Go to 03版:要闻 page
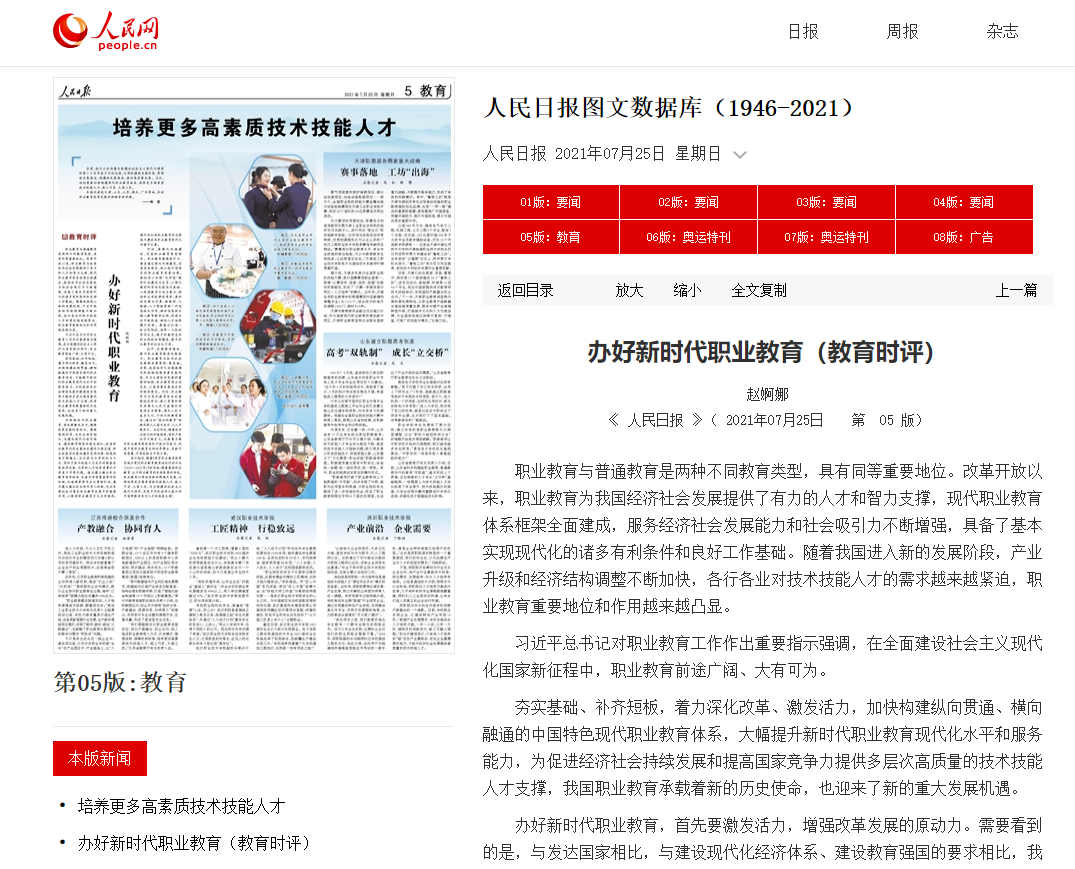The image size is (1075, 869). [826, 202]
